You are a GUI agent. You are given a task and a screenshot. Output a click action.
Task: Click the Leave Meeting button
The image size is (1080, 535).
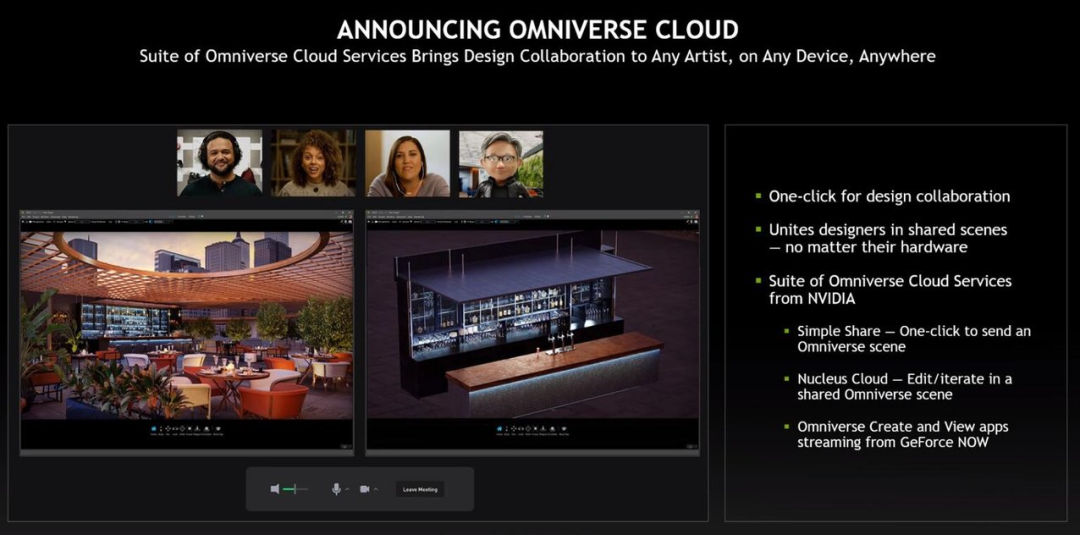coord(420,490)
